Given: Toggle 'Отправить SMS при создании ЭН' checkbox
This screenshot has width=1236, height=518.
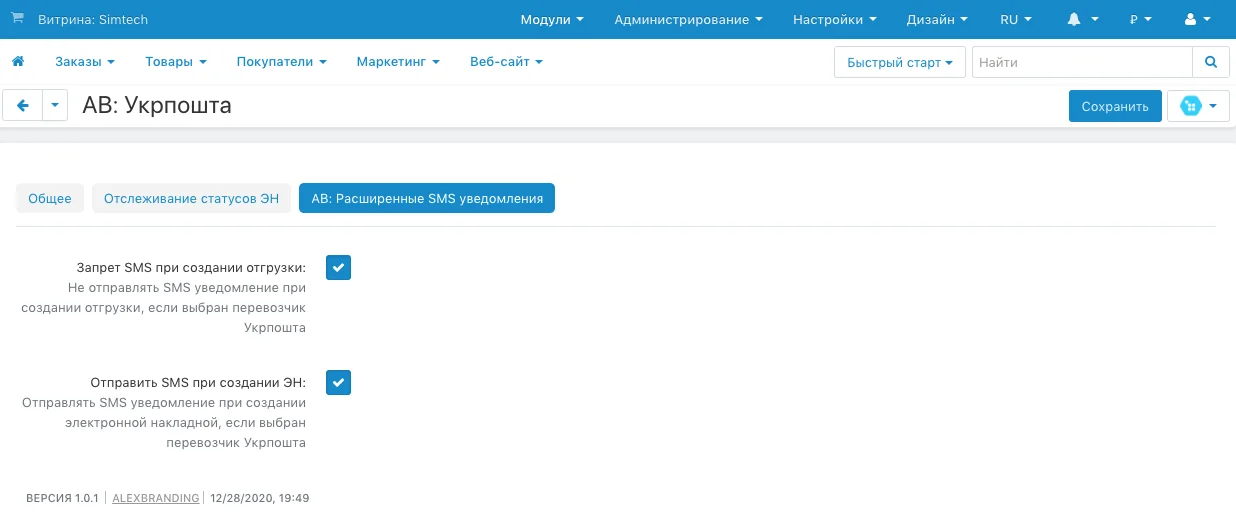Looking at the screenshot, I should coord(338,382).
